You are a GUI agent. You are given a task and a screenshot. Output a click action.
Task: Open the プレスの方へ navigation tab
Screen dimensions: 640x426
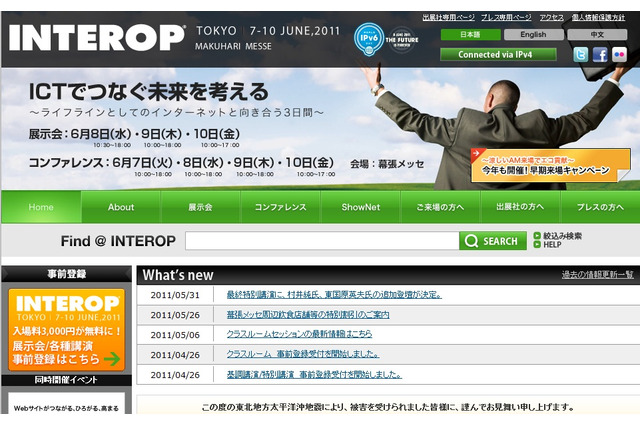(x=600, y=207)
